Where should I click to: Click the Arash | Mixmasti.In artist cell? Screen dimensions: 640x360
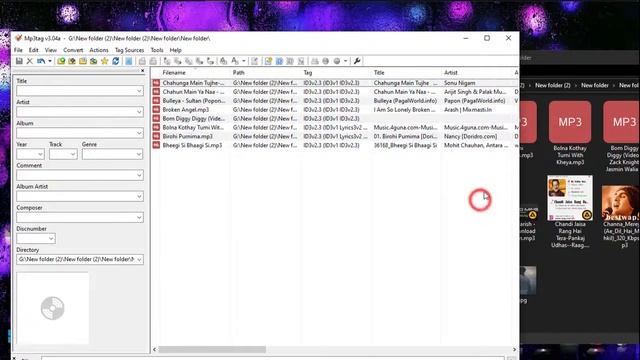(468, 110)
